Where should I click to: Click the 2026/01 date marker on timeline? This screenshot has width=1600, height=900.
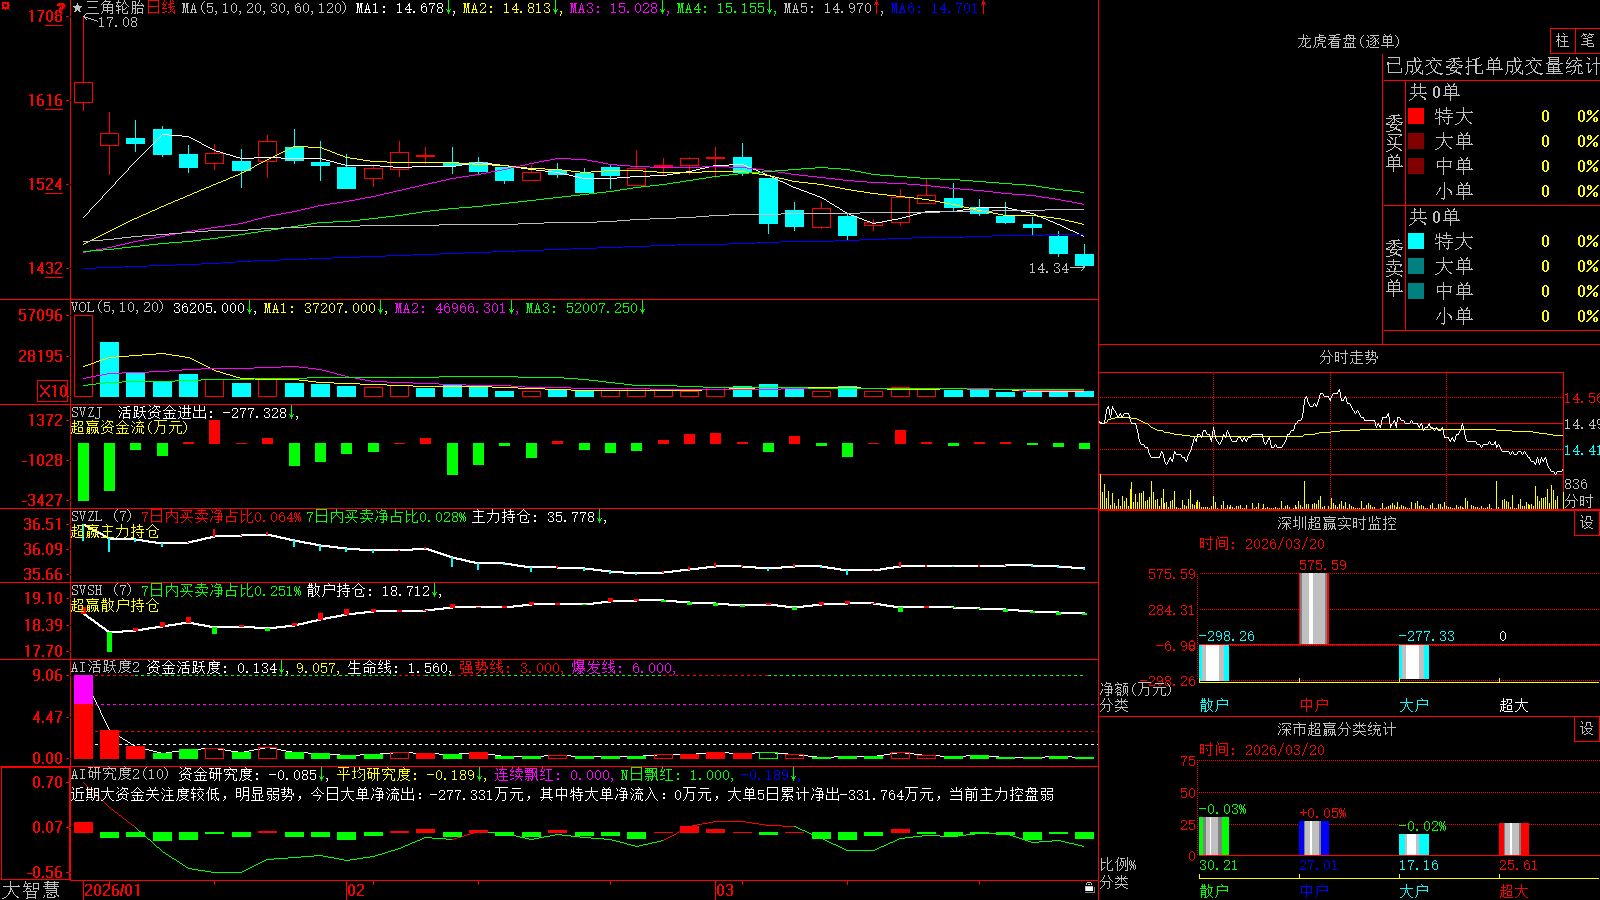pos(113,890)
